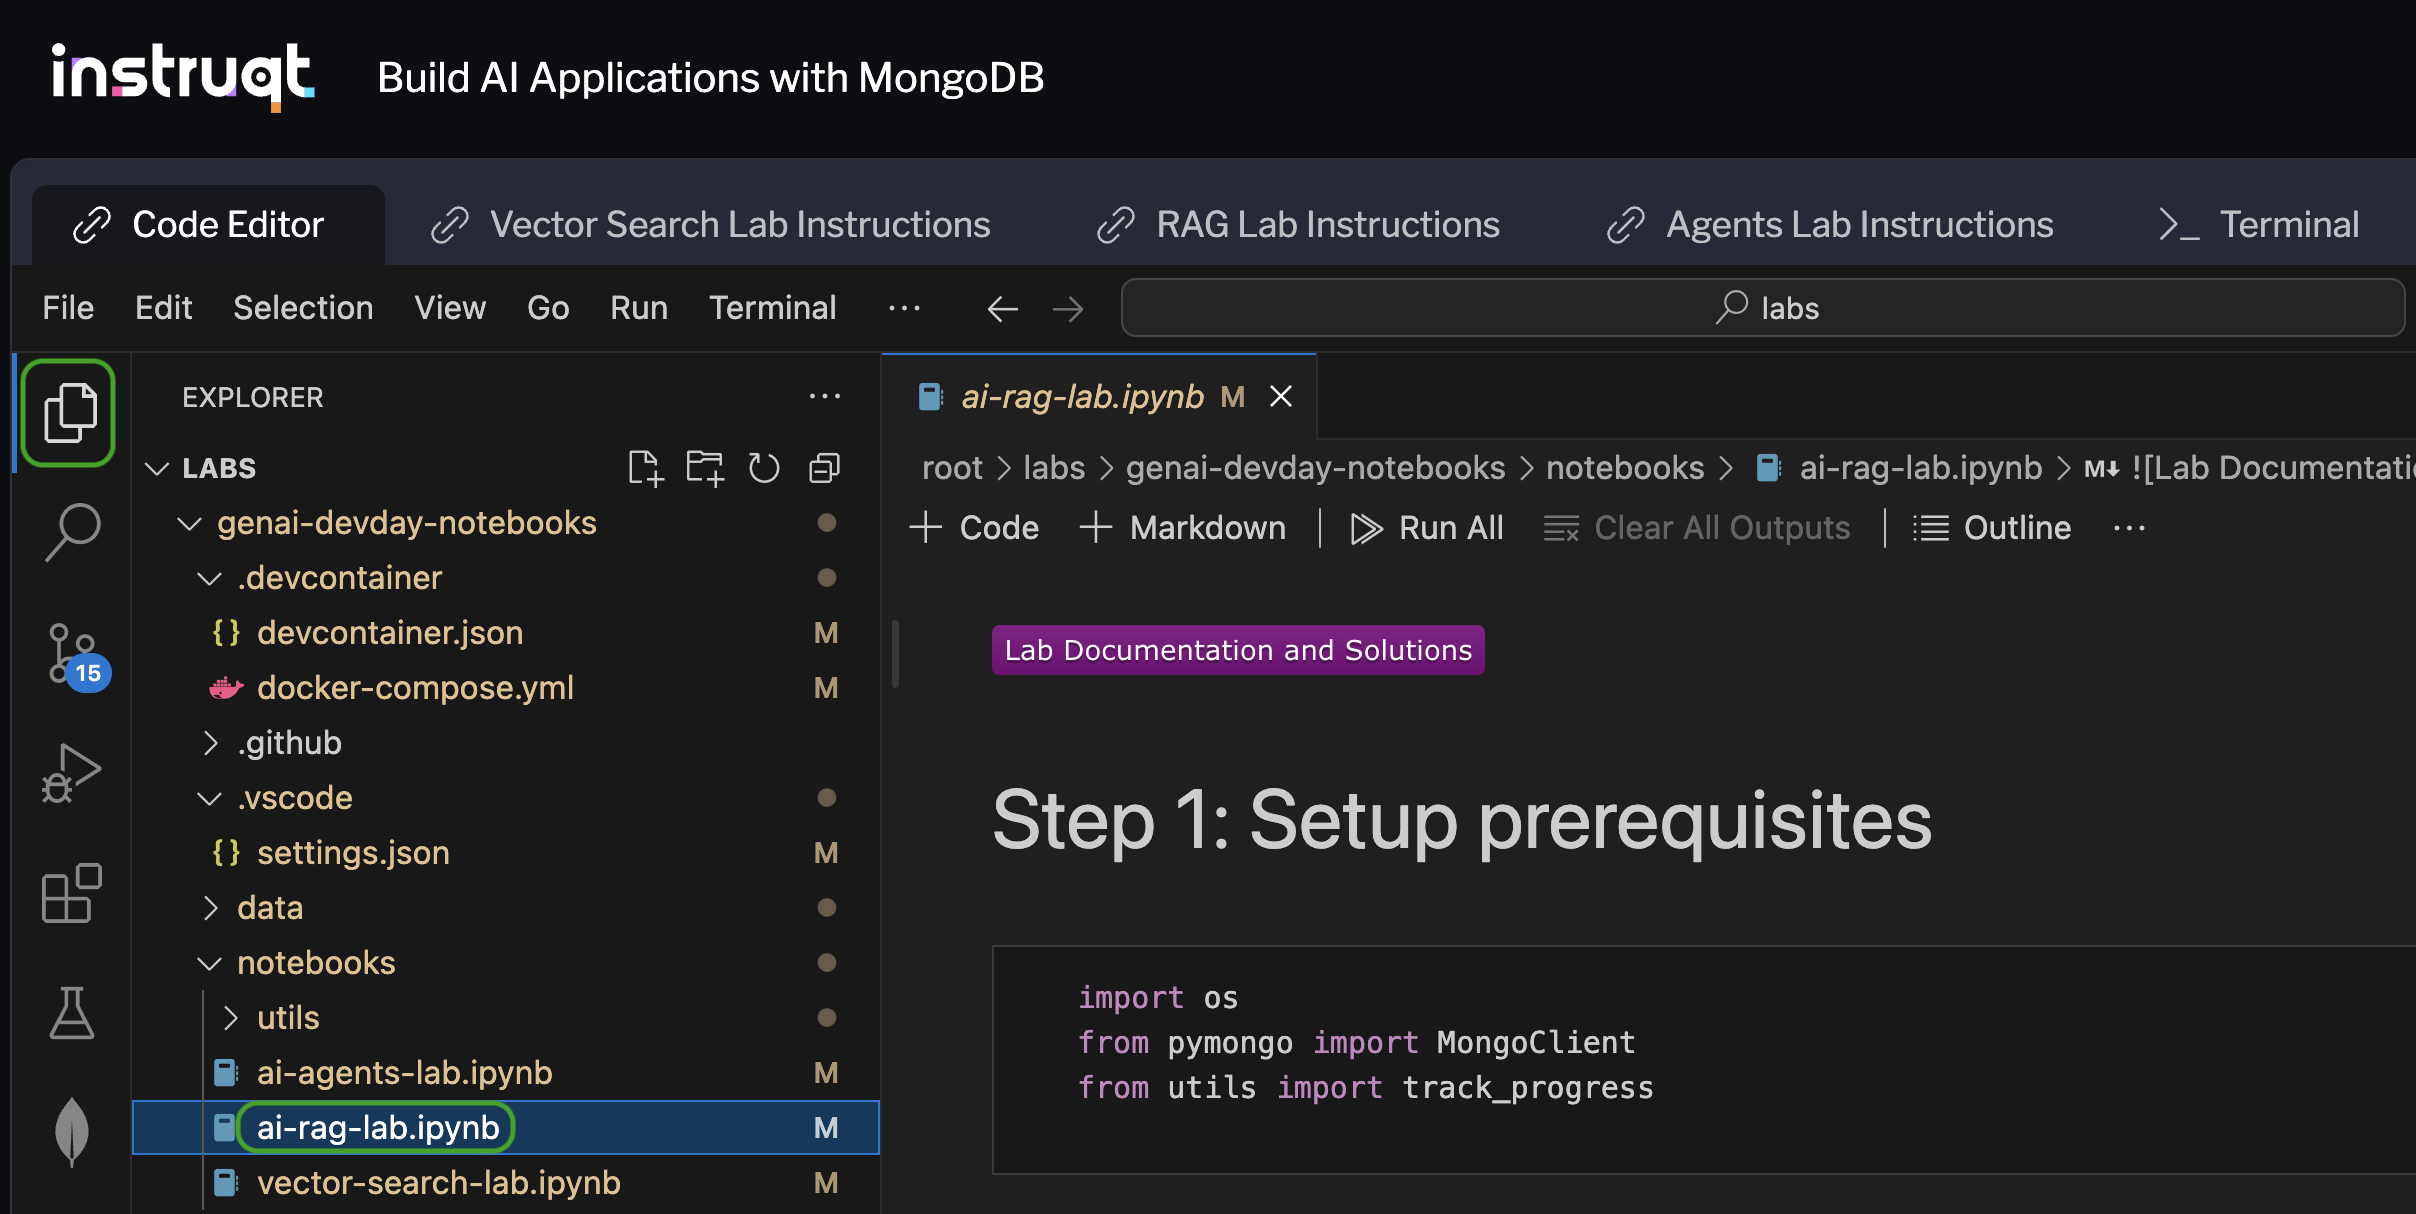The width and height of the screenshot is (2416, 1214).
Task: Open vector-search-lab.ipynb notebook
Action: (x=506, y=1183)
